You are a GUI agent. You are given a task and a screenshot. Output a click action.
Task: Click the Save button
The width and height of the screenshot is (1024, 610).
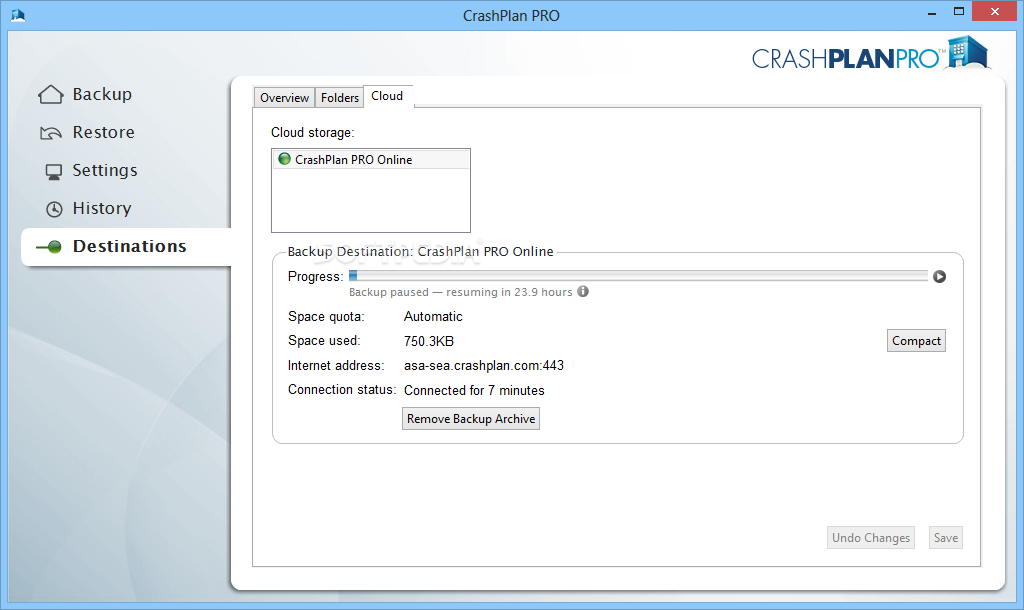coord(946,538)
